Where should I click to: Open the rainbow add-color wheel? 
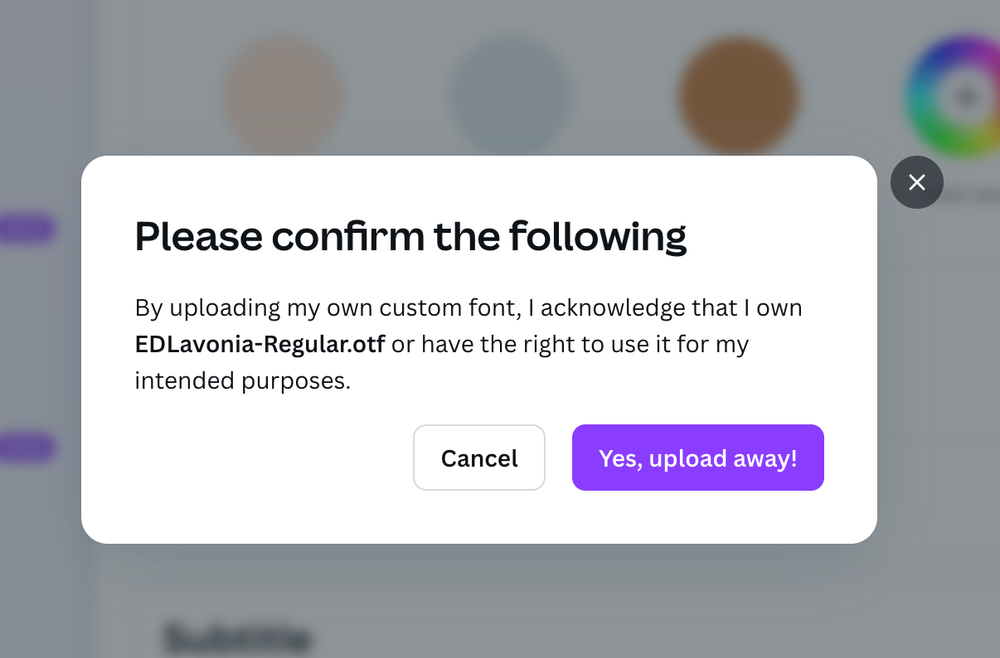tap(955, 96)
